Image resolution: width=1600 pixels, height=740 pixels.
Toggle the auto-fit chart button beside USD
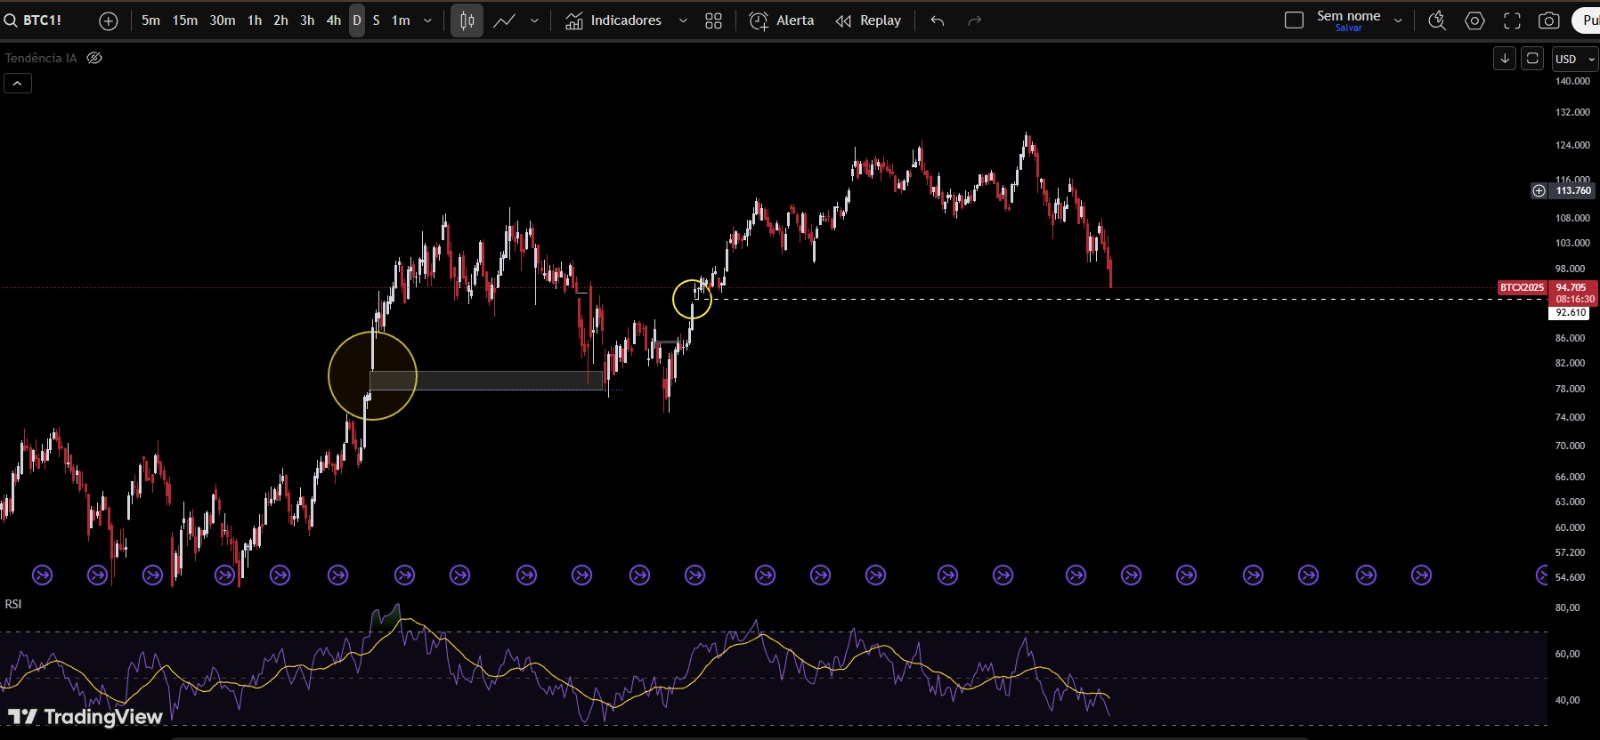click(1532, 59)
